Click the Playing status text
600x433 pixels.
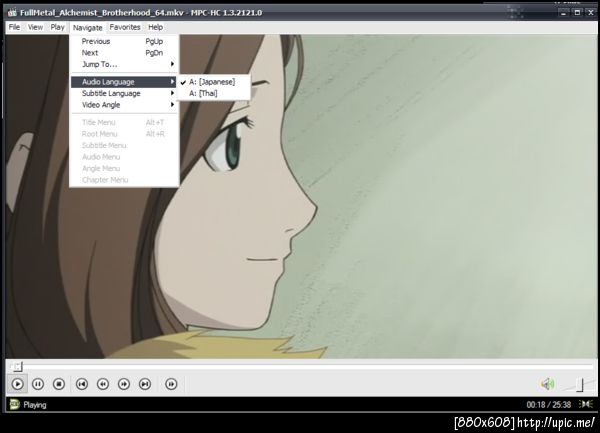pos(35,405)
